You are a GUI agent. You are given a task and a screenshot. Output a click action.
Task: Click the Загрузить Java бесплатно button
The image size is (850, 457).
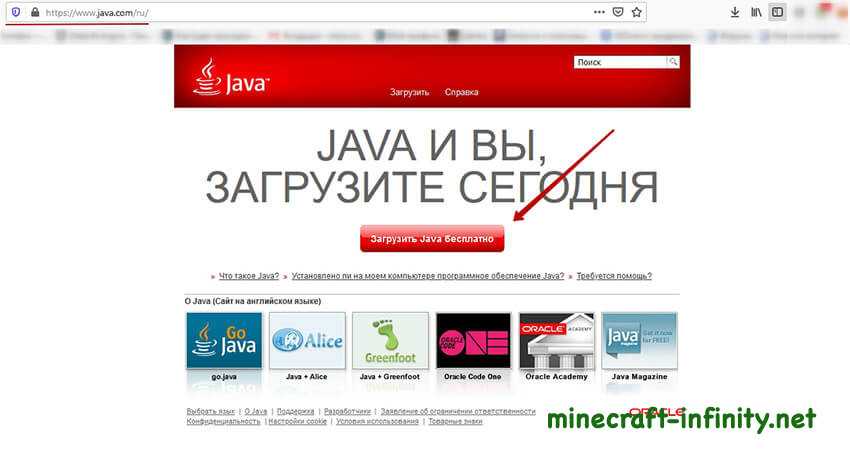pyautogui.click(x=432, y=239)
